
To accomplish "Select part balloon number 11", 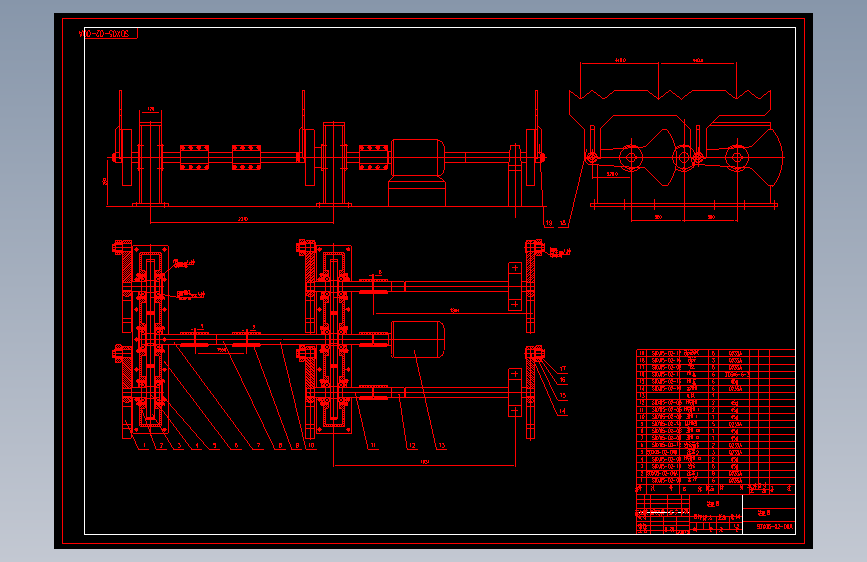I will click(373, 445).
